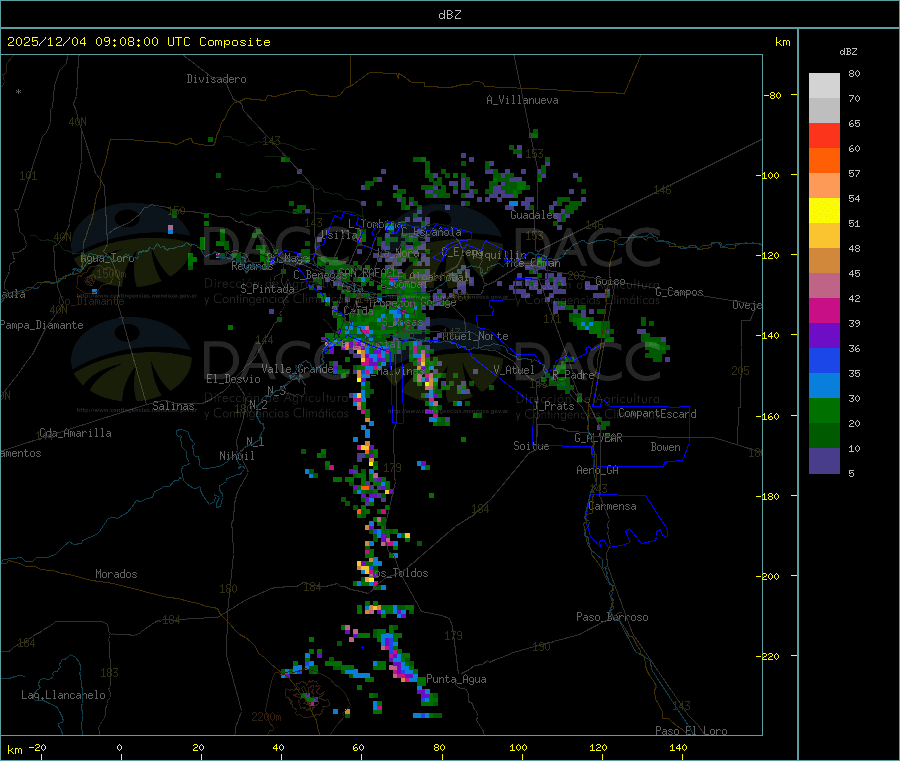Select the 'R_Padre' place label
The width and height of the screenshot is (900, 761).
click(573, 375)
